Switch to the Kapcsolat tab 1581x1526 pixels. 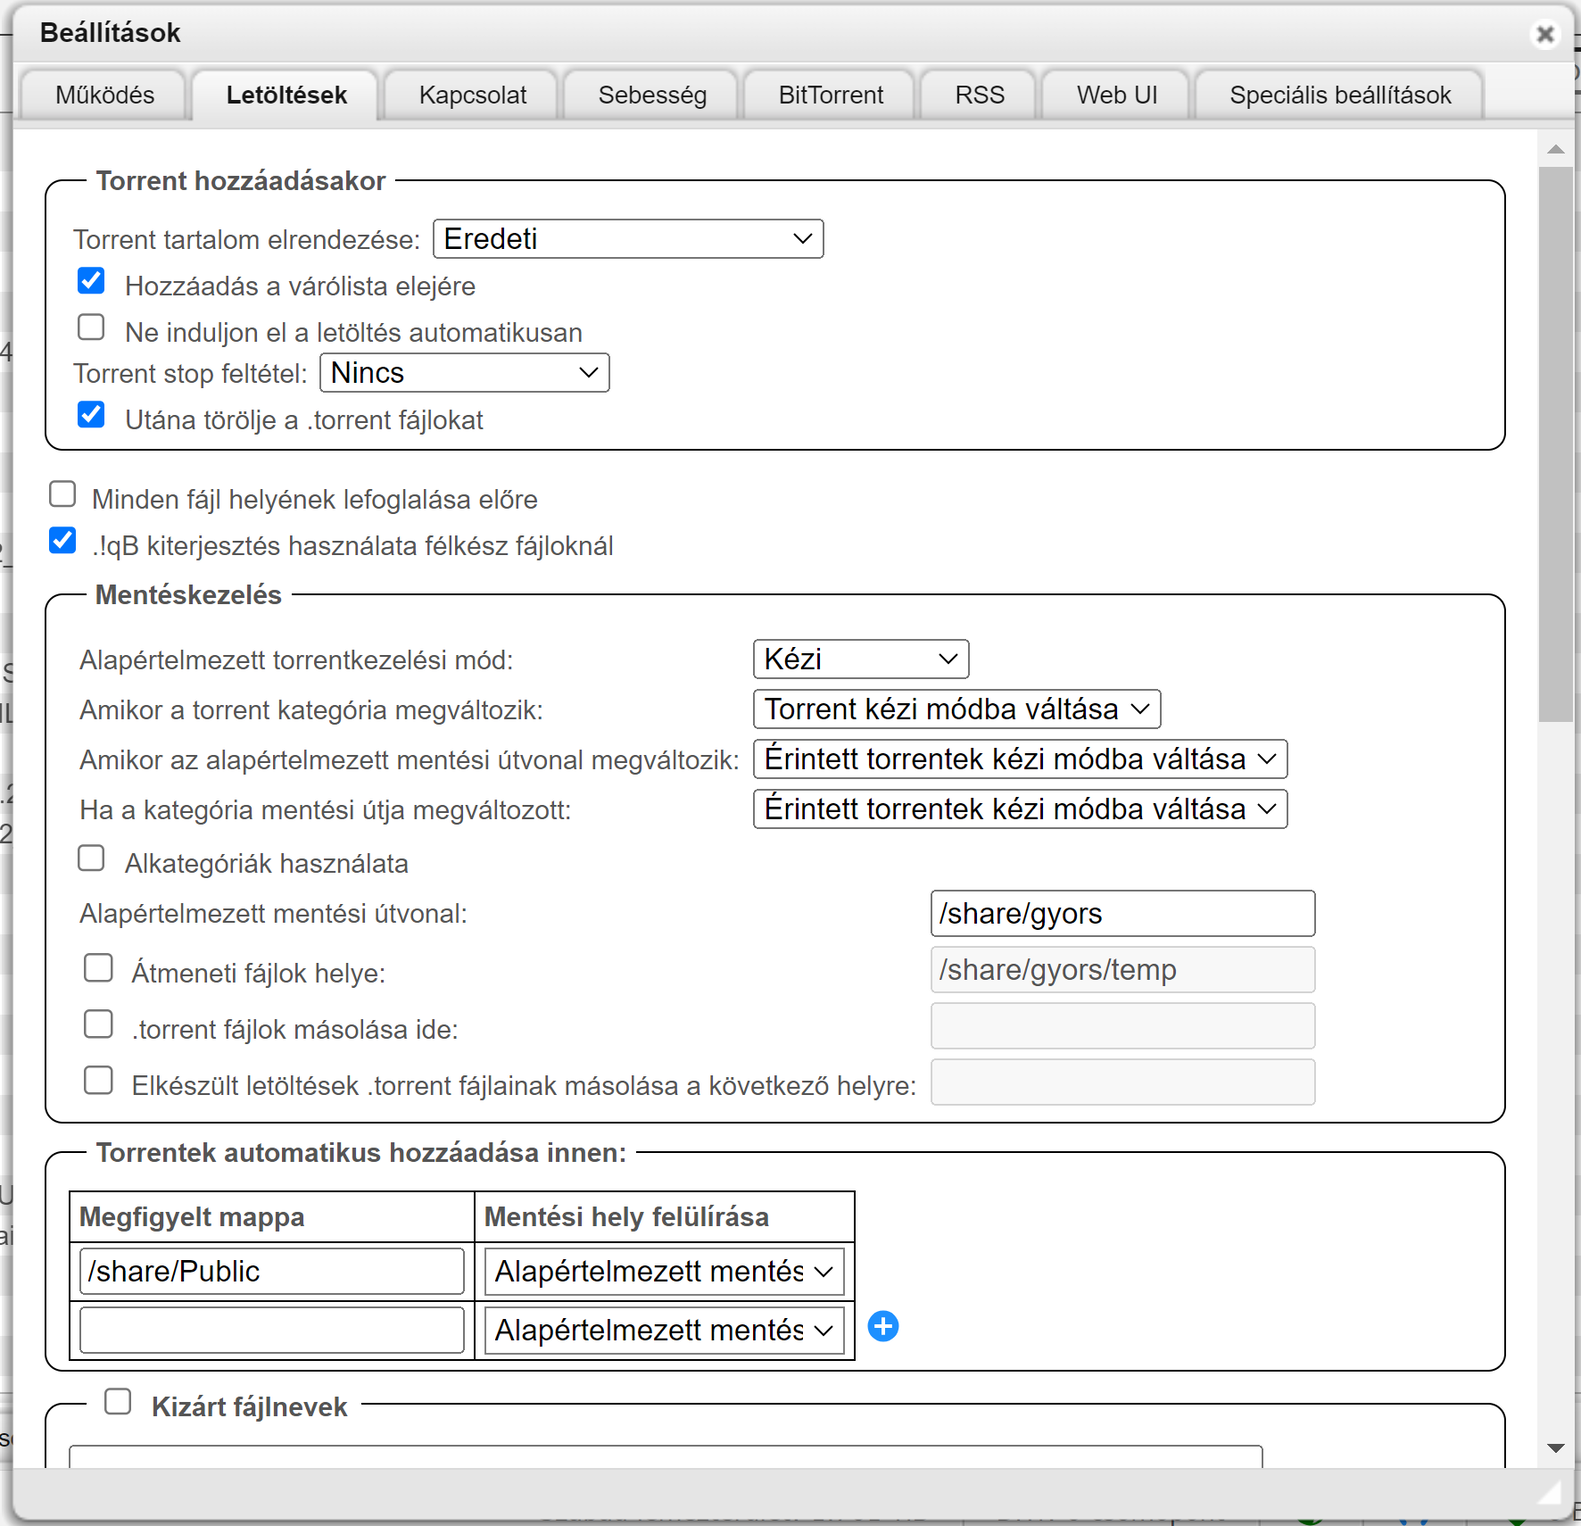[472, 95]
